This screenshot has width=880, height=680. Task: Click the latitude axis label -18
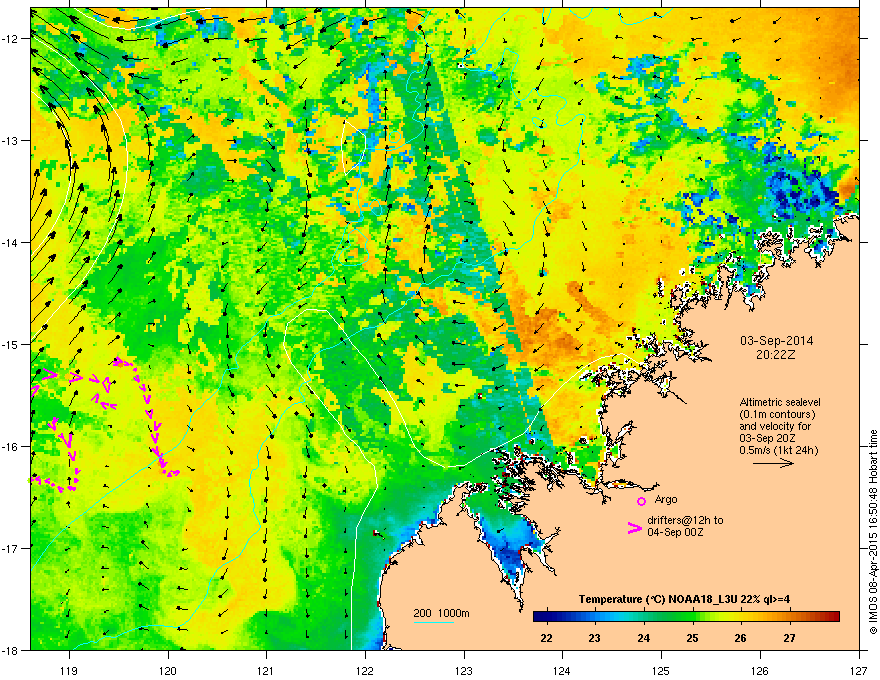(10, 650)
